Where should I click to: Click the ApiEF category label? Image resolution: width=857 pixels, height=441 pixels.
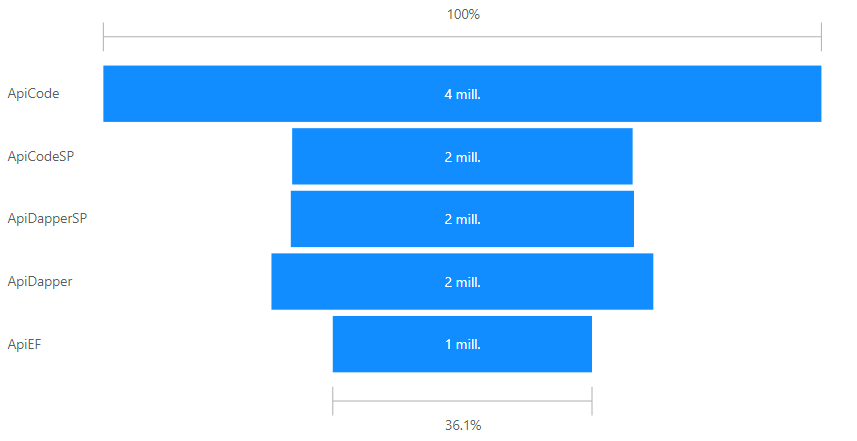(24, 344)
